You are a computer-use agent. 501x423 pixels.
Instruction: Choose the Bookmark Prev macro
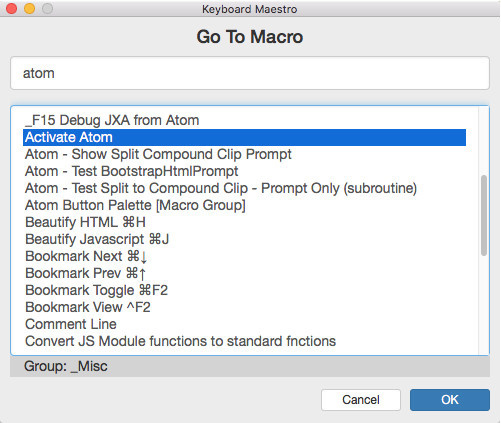click(244, 273)
